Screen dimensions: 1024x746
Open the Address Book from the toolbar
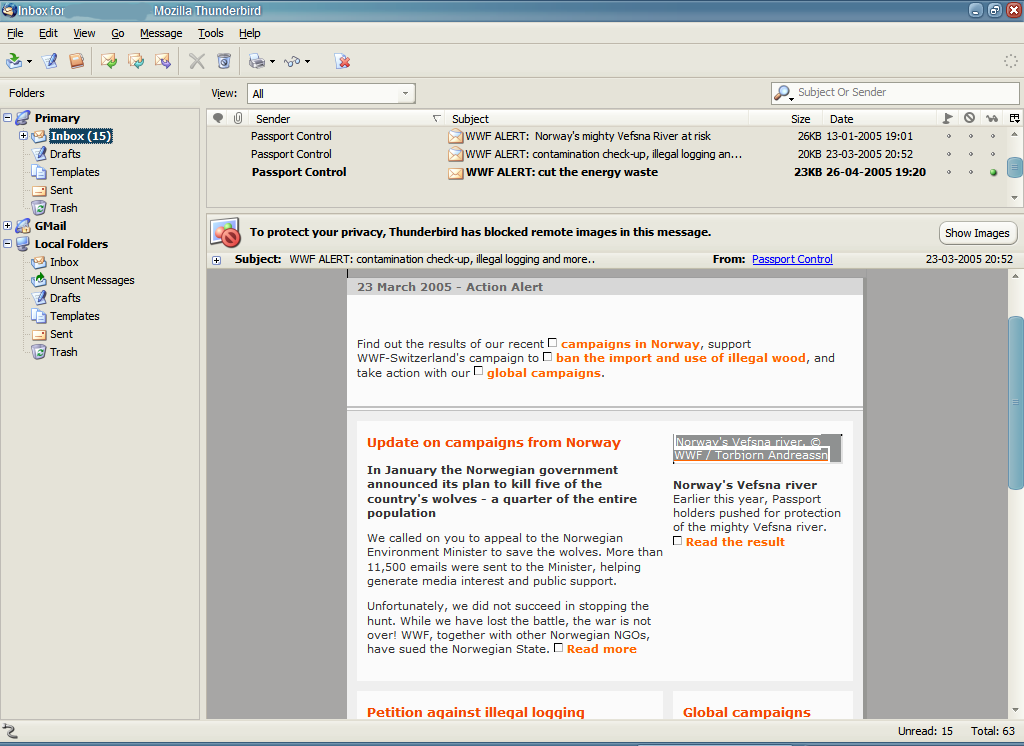pos(76,61)
